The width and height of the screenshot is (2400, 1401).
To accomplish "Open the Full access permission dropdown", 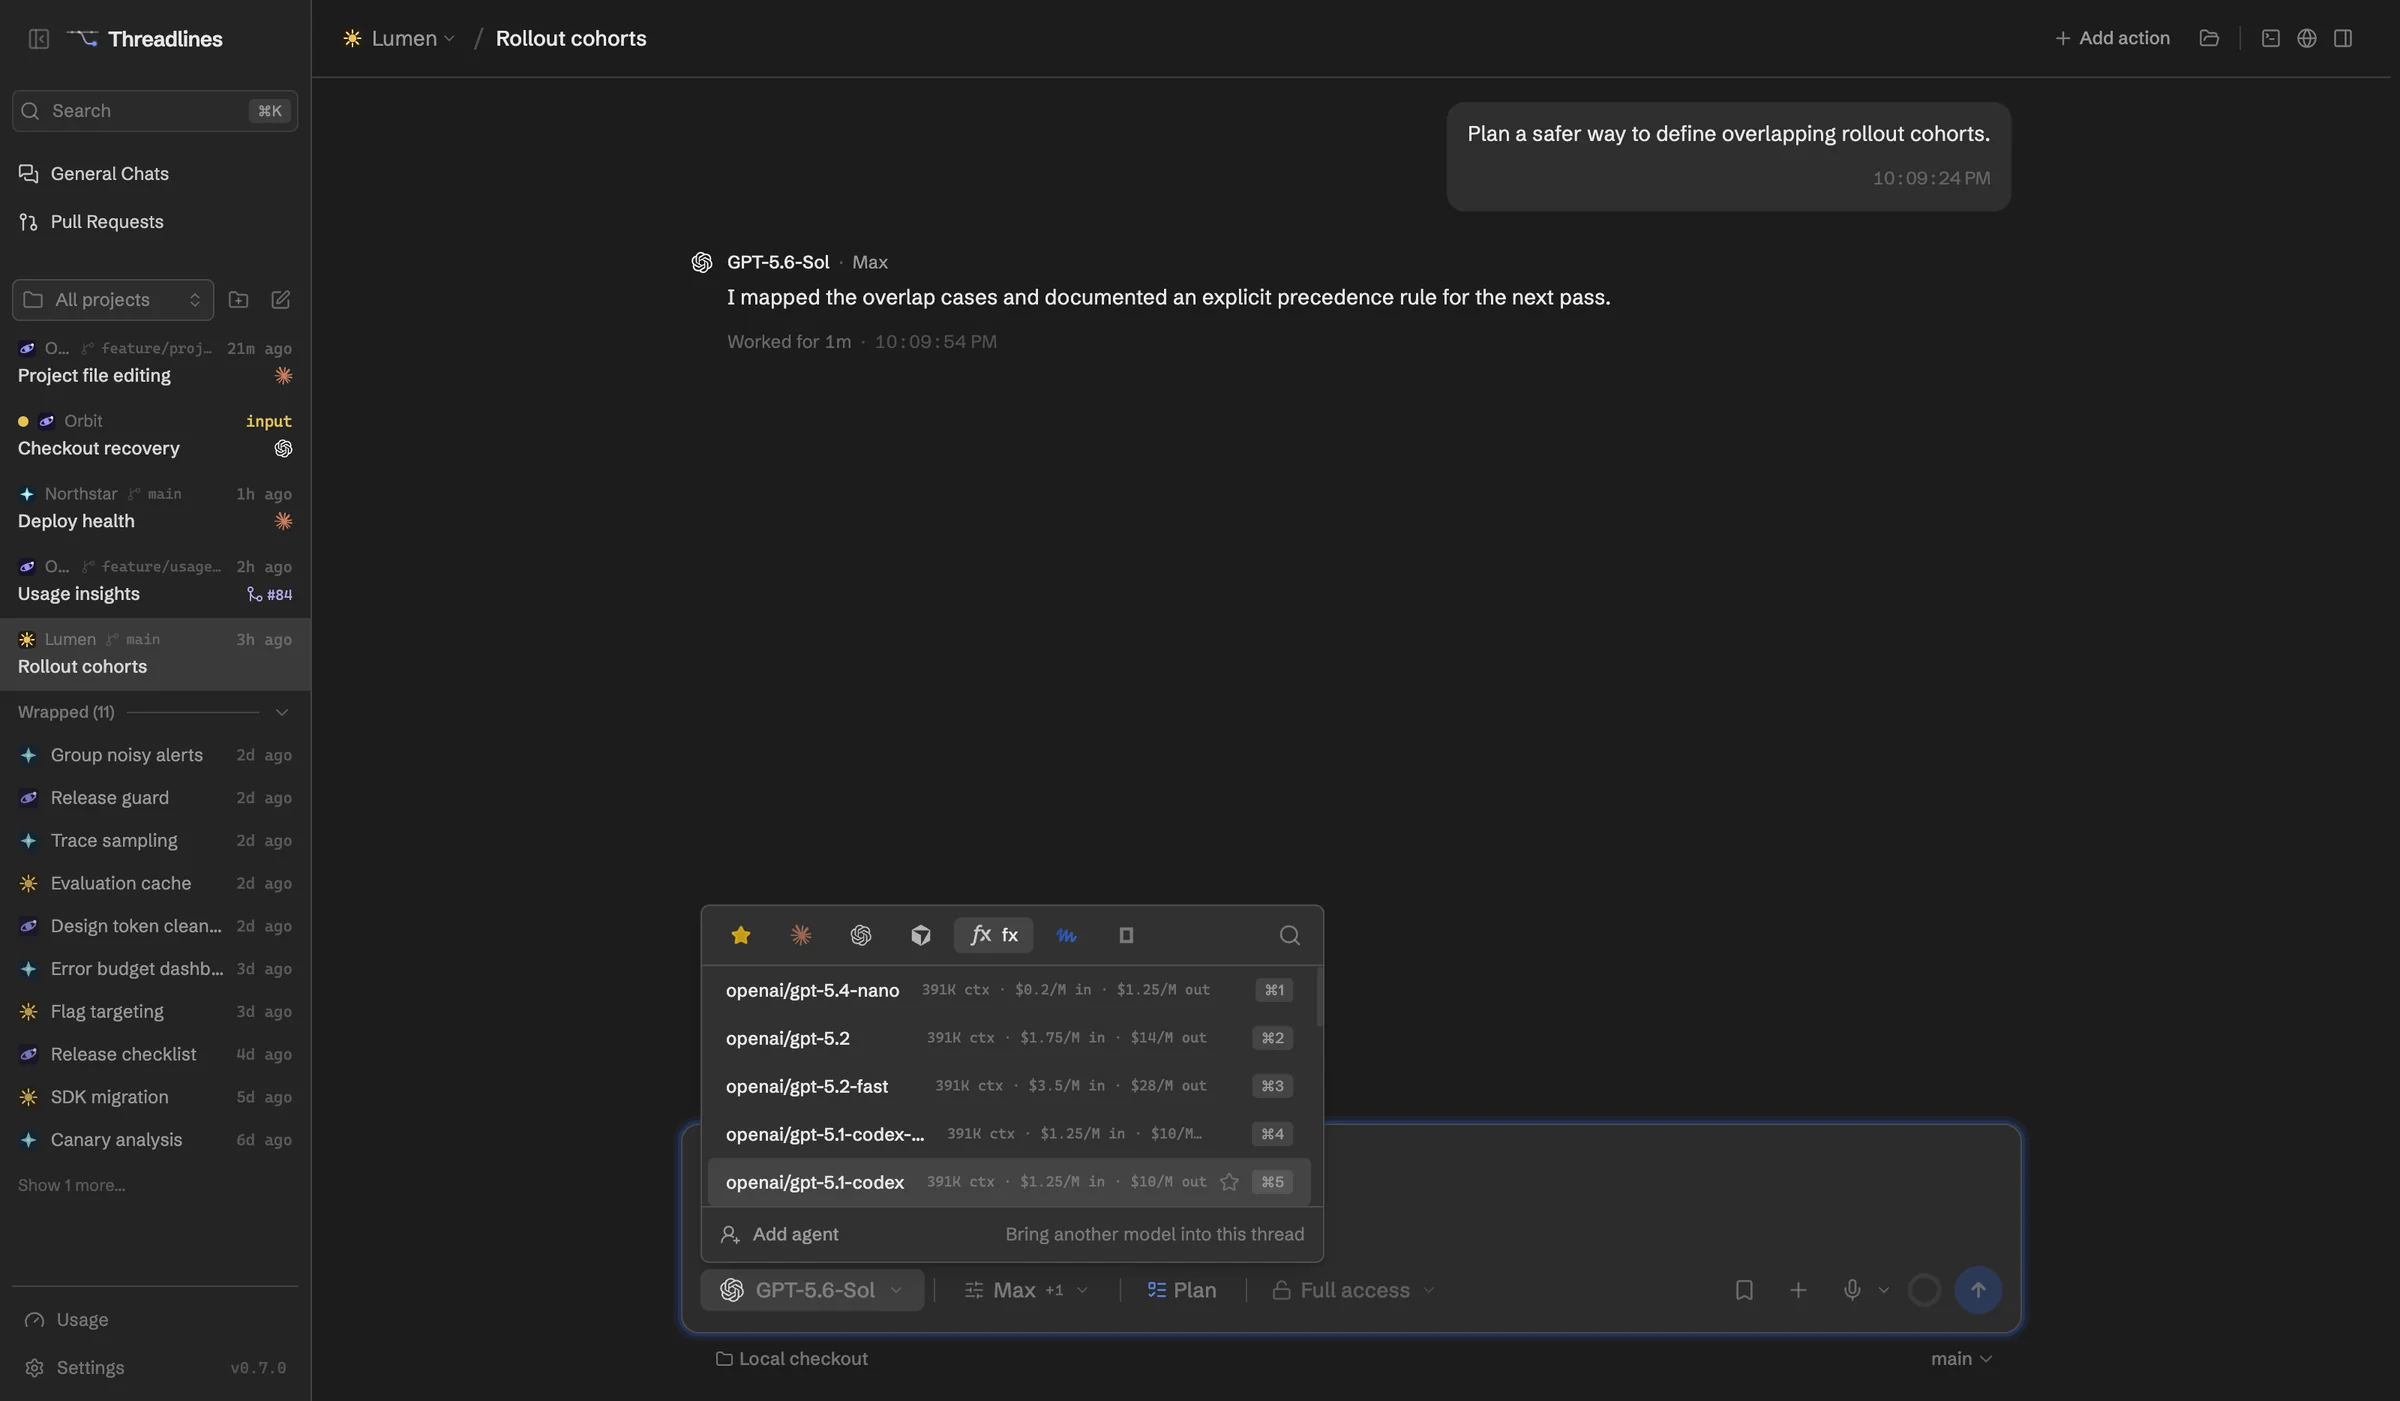I will click(x=1353, y=1290).
